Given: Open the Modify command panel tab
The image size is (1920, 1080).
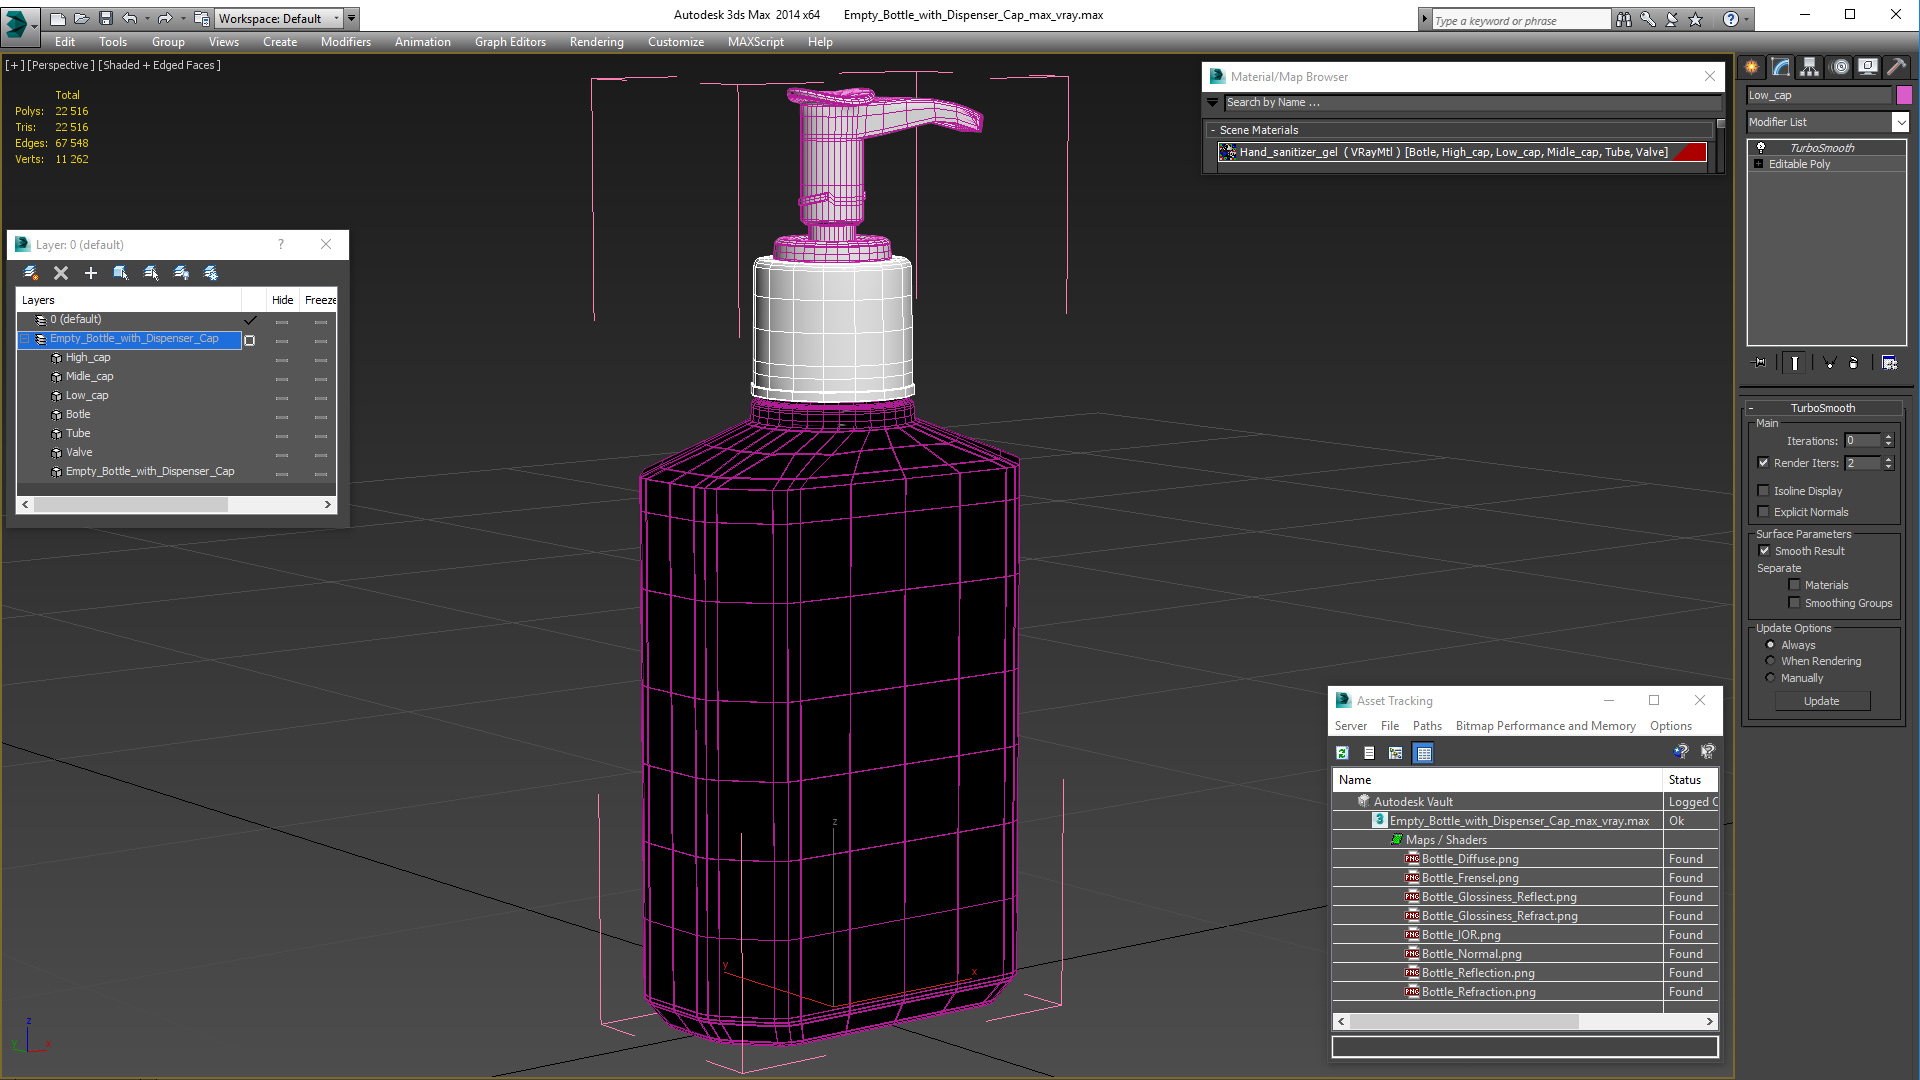Looking at the screenshot, I should (x=1781, y=67).
